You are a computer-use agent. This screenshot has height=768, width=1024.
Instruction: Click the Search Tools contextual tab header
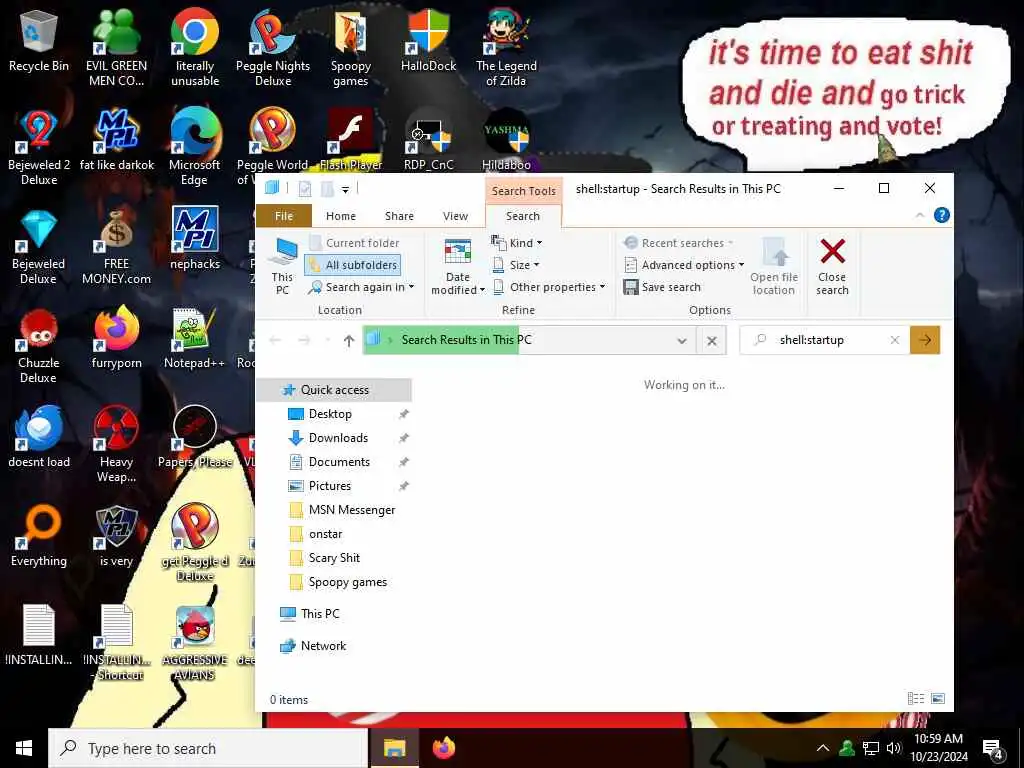pyautogui.click(x=524, y=191)
